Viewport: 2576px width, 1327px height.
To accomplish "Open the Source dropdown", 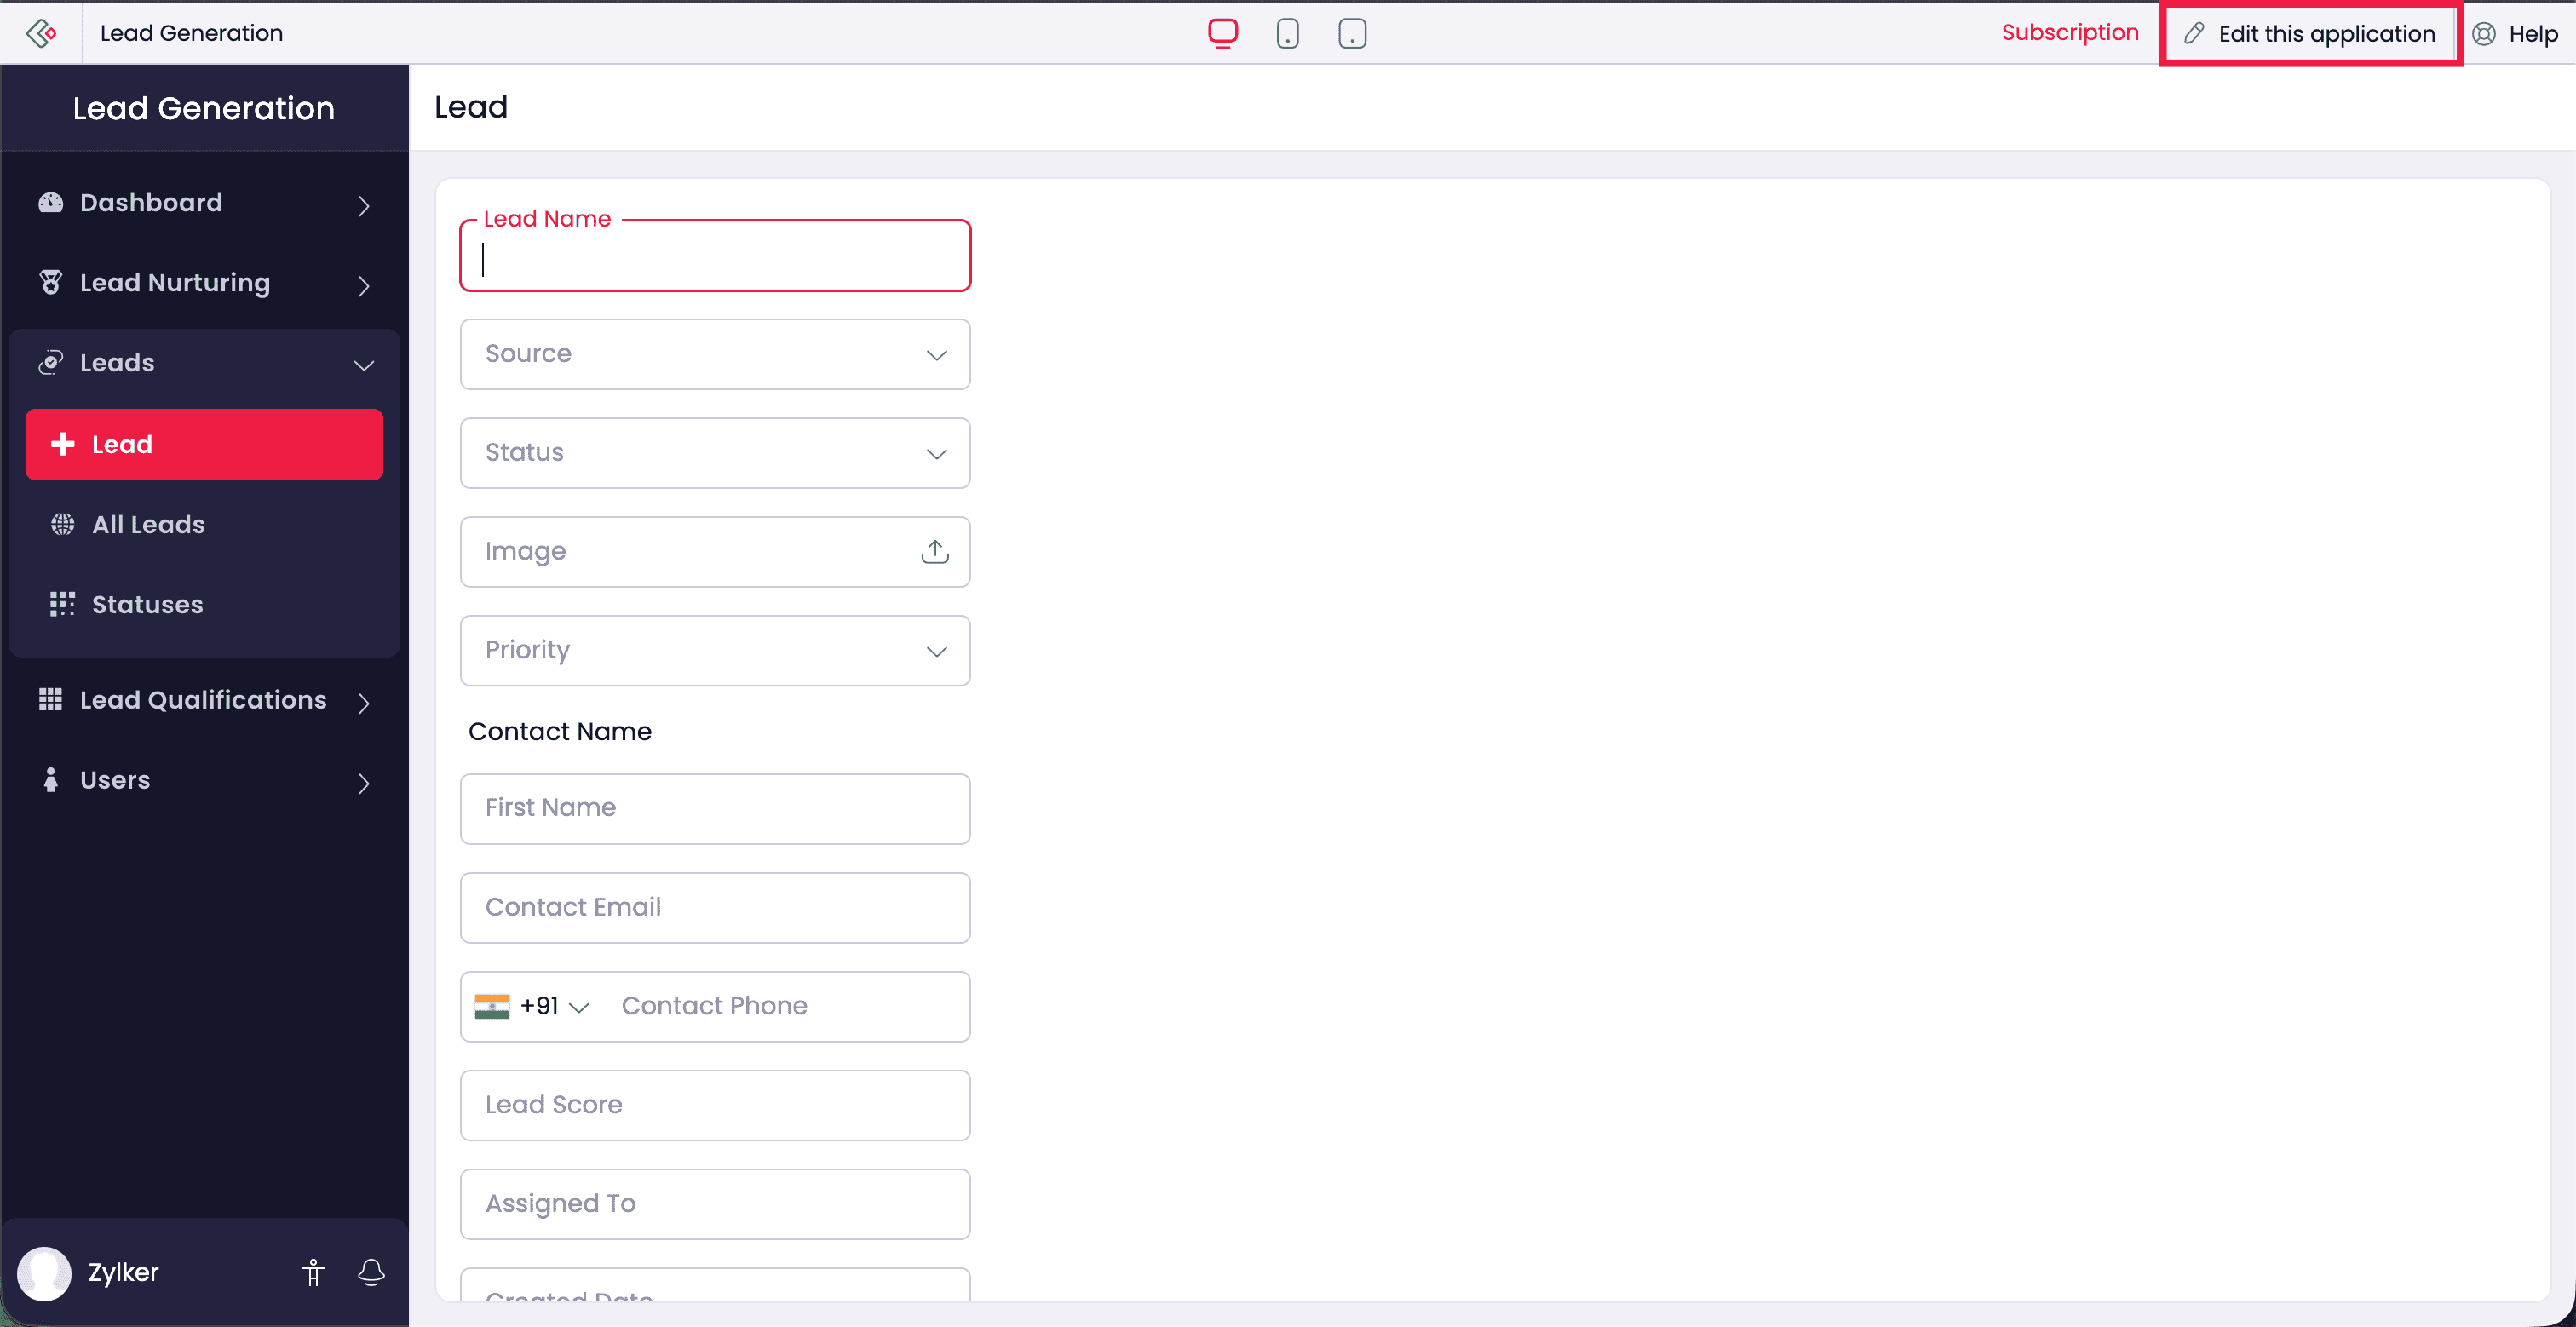I will click(x=714, y=354).
